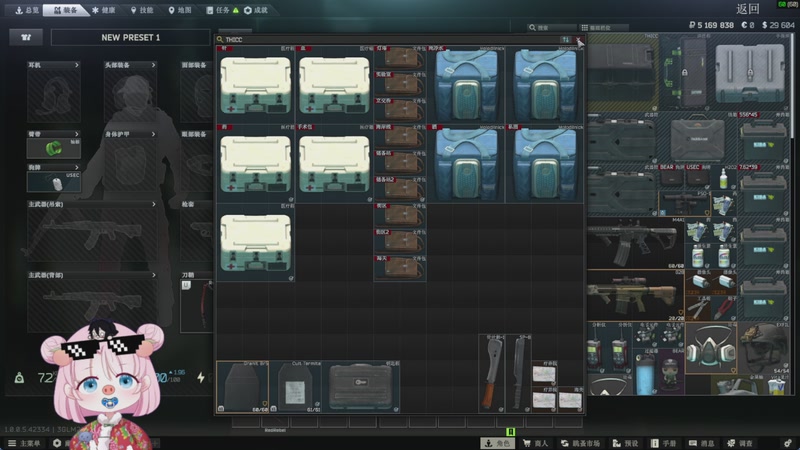Select the M4A1 rifle in stash
The image size is (800, 450).
pyautogui.click(x=635, y=243)
